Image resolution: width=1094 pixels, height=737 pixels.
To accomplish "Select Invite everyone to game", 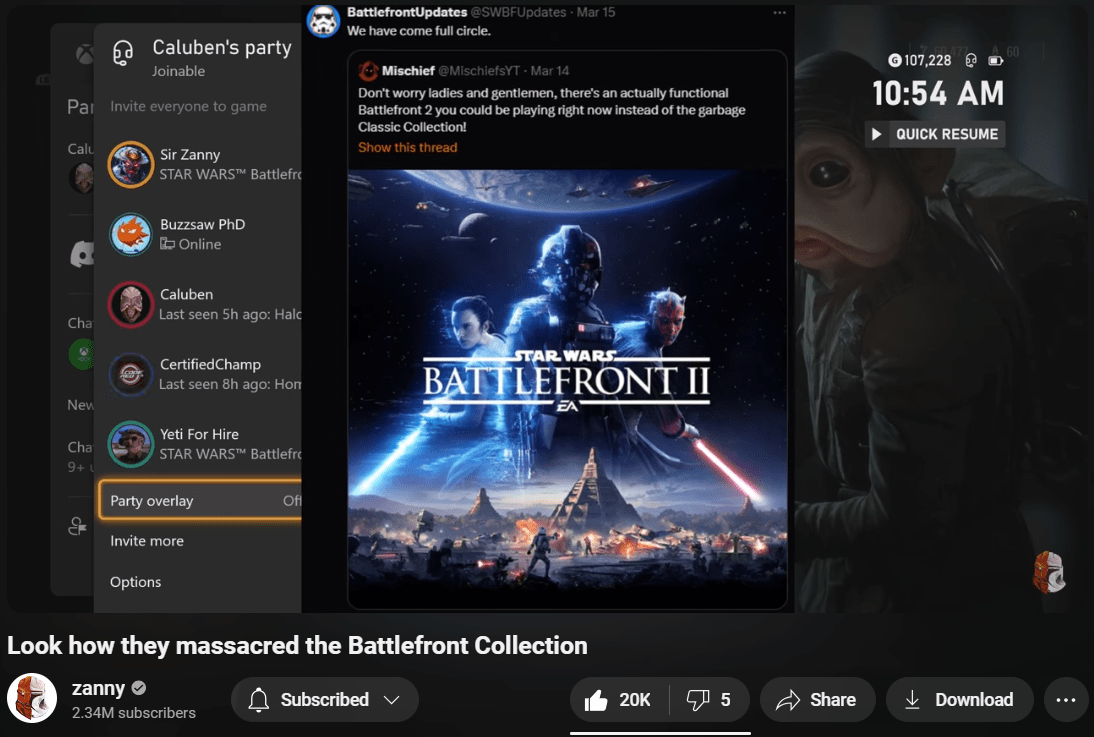I will click(x=188, y=106).
